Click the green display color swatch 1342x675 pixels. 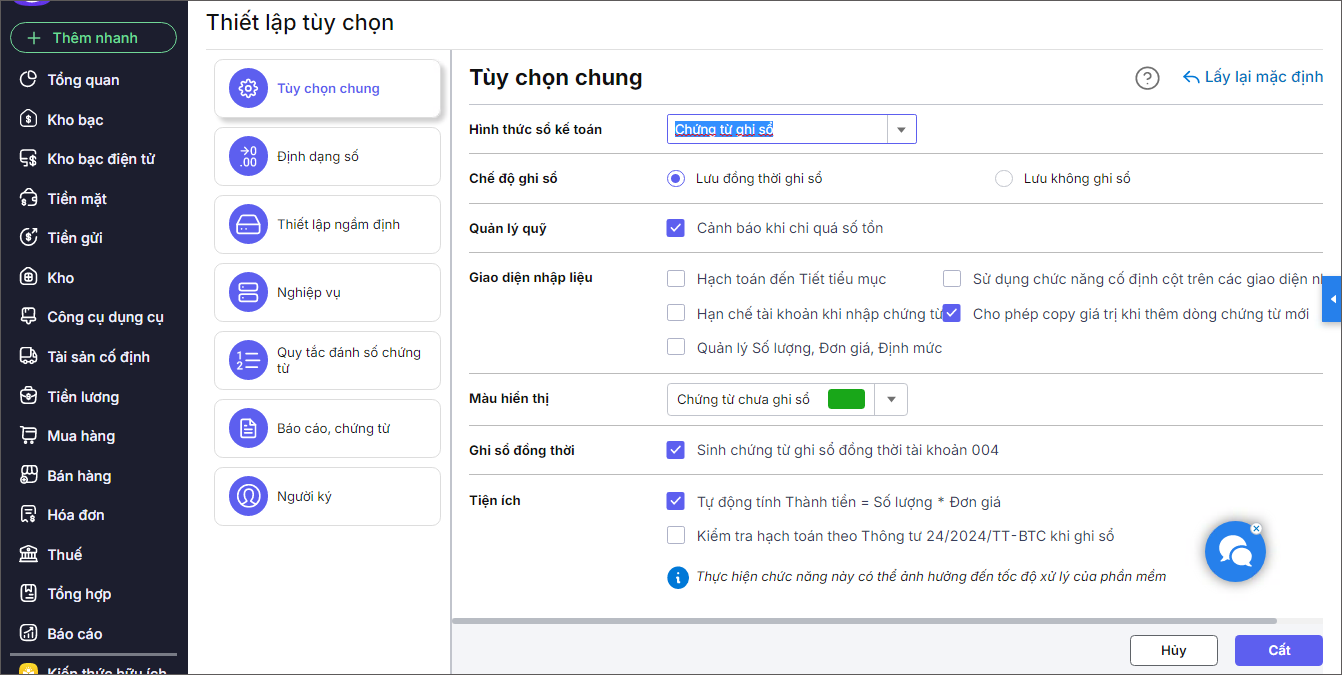pos(846,400)
